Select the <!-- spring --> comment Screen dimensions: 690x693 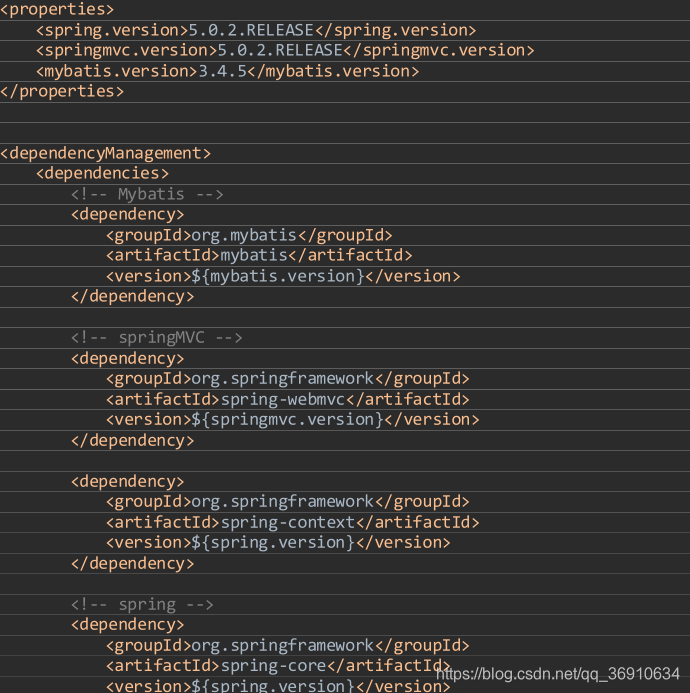(142, 605)
